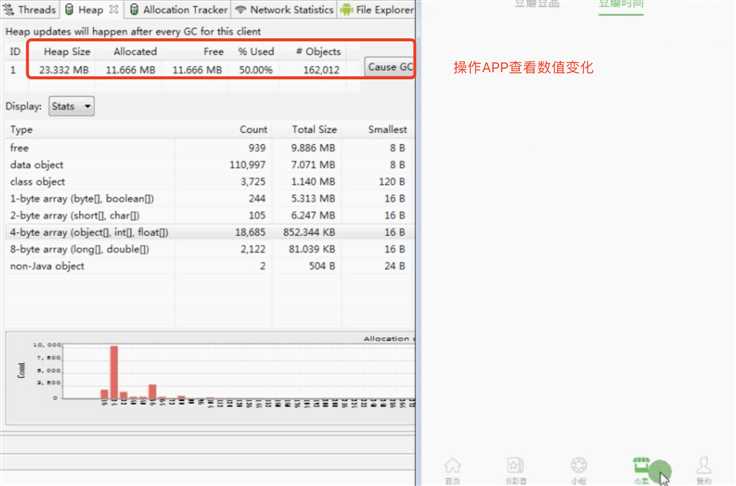Switch to the Allocation Tracker tab
This screenshot has height=486, width=736.
pyautogui.click(x=179, y=9)
